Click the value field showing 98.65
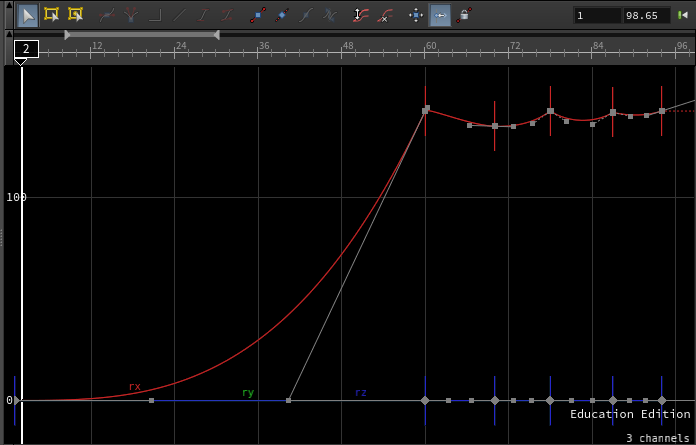The image size is (696, 445). [646, 16]
